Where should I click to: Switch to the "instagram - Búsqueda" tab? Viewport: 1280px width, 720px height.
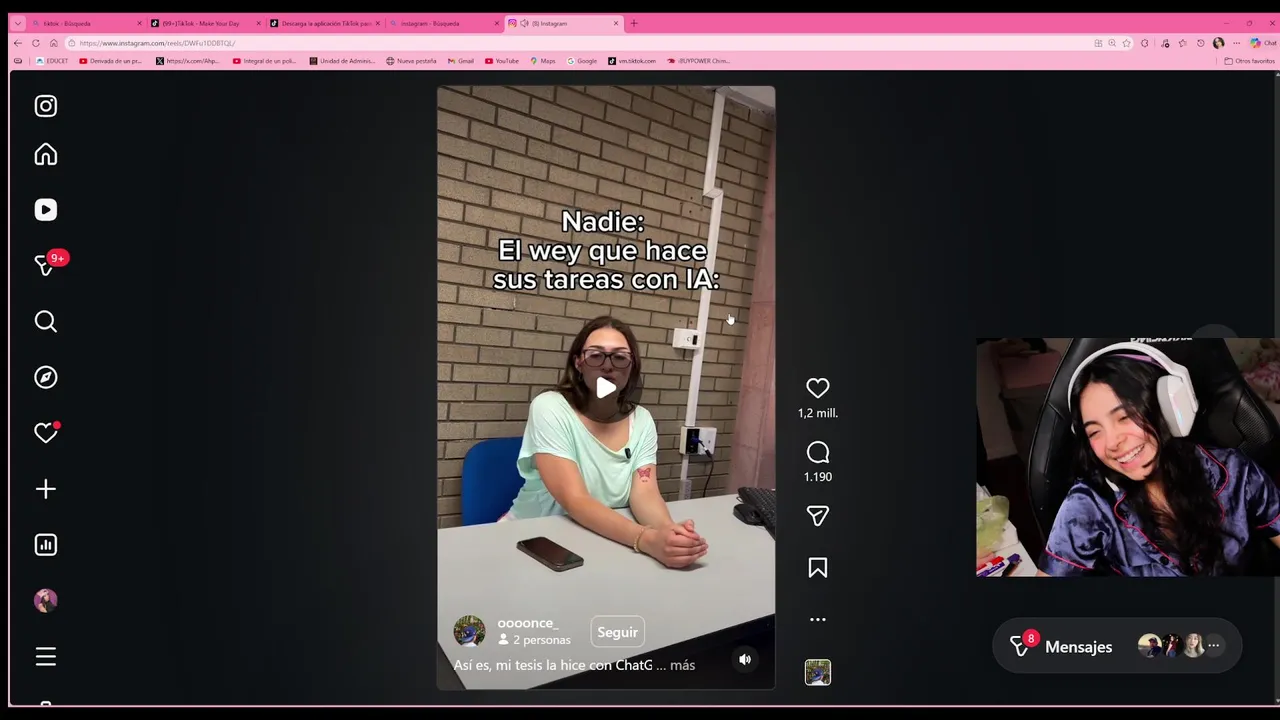[444, 23]
